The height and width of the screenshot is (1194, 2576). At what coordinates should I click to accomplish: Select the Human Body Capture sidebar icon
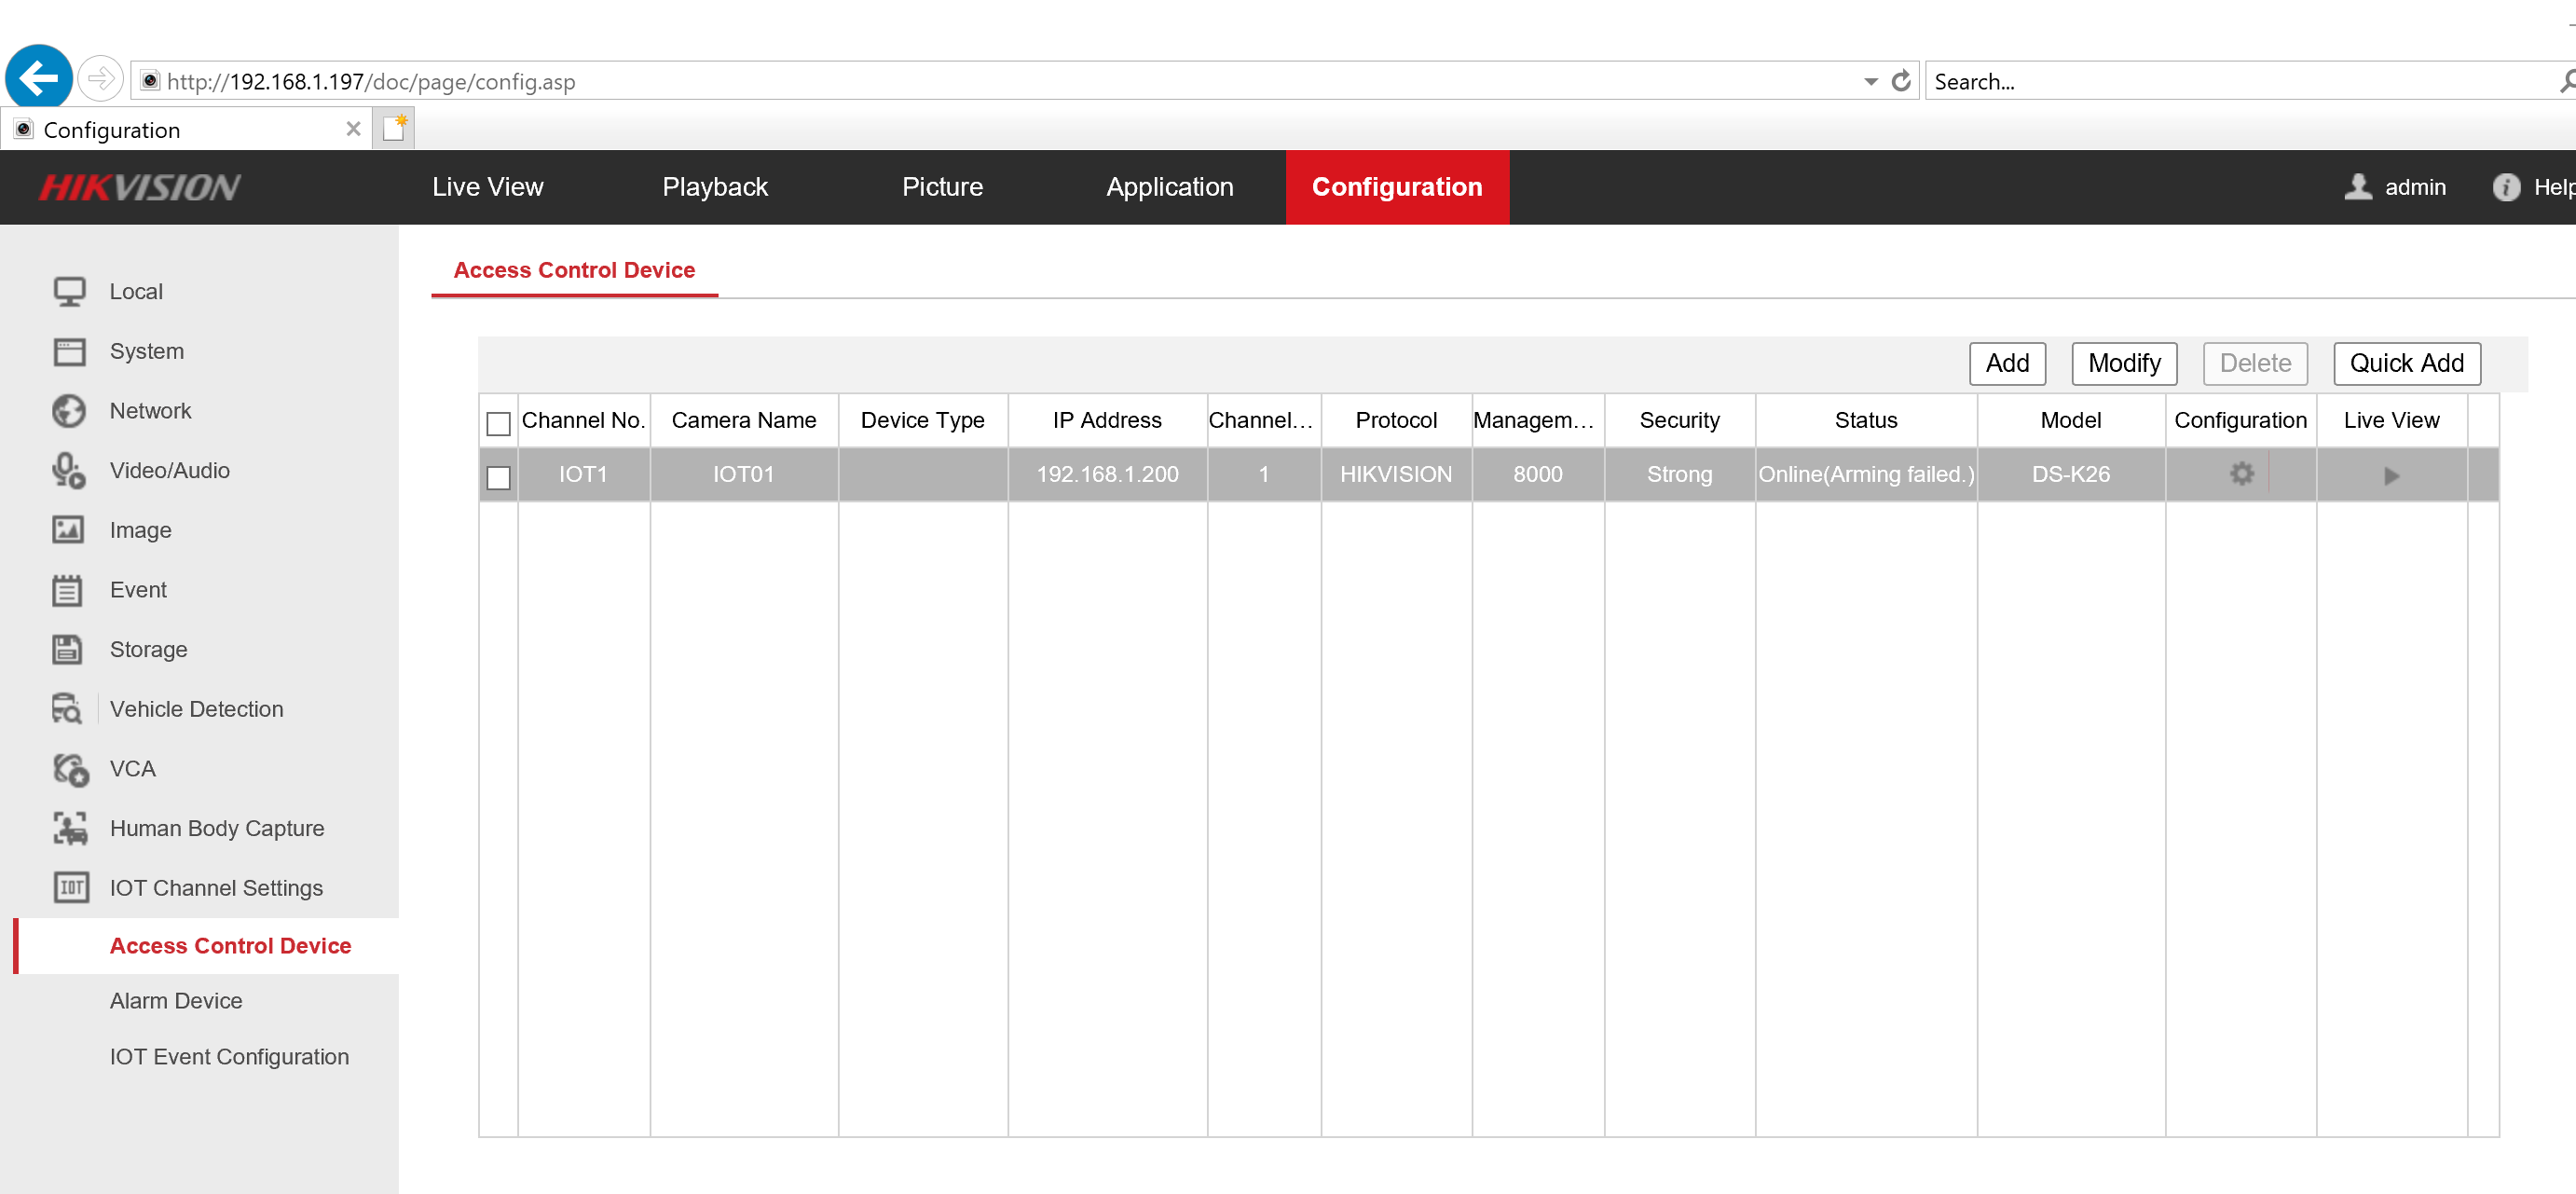[x=69, y=828]
